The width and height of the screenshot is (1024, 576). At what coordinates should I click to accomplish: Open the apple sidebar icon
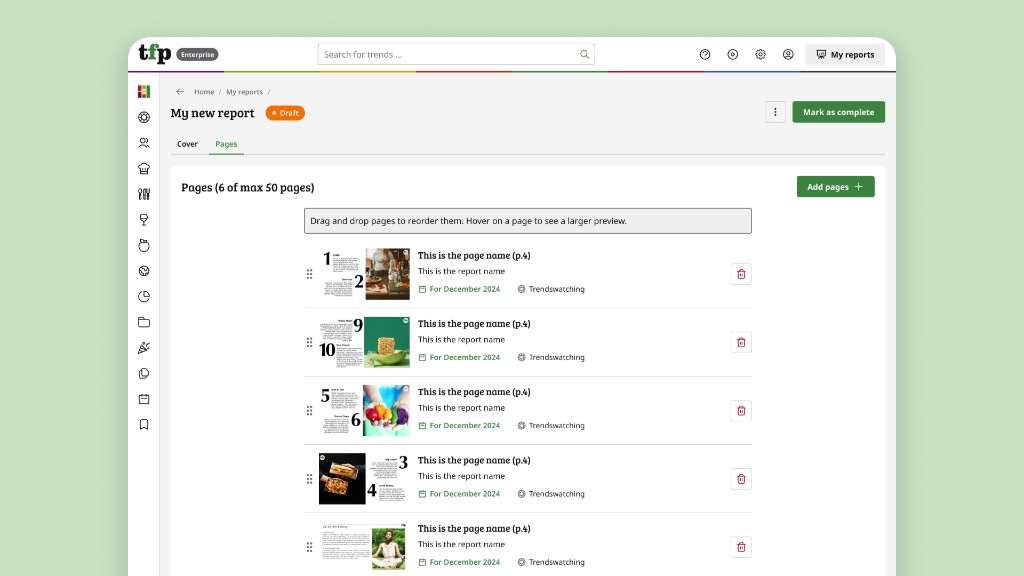pyautogui.click(x=144, y=246)
